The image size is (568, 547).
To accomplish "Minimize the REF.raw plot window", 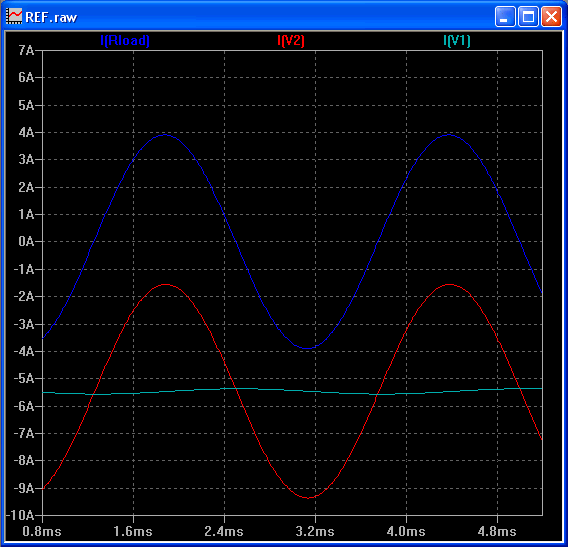I will tap(505, 17).
